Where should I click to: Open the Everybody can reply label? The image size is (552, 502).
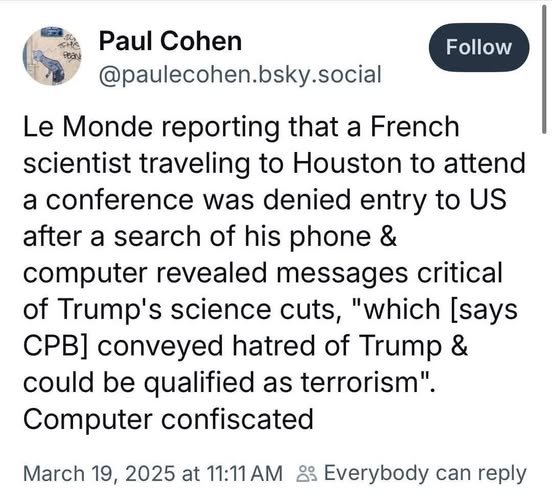[x=425, y=473]
